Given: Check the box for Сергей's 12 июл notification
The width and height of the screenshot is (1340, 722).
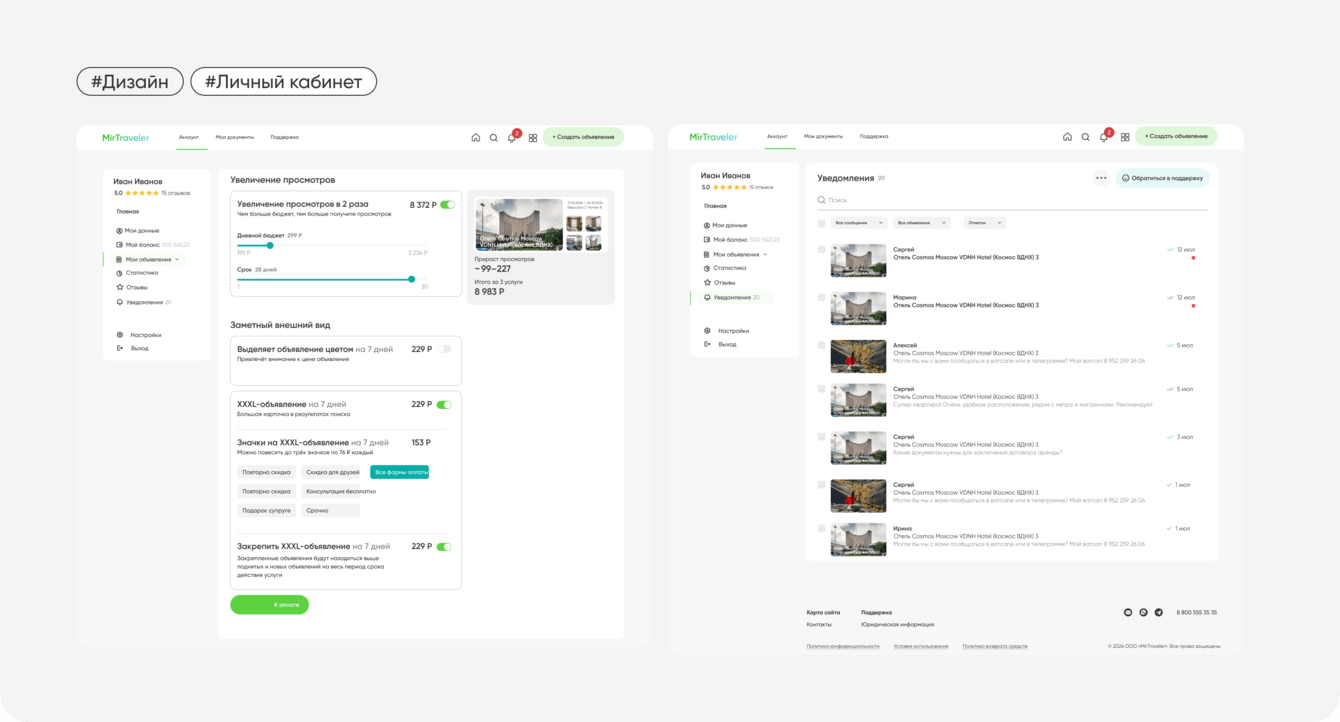Looking at the screenshot, I should (x=822, y=250).
